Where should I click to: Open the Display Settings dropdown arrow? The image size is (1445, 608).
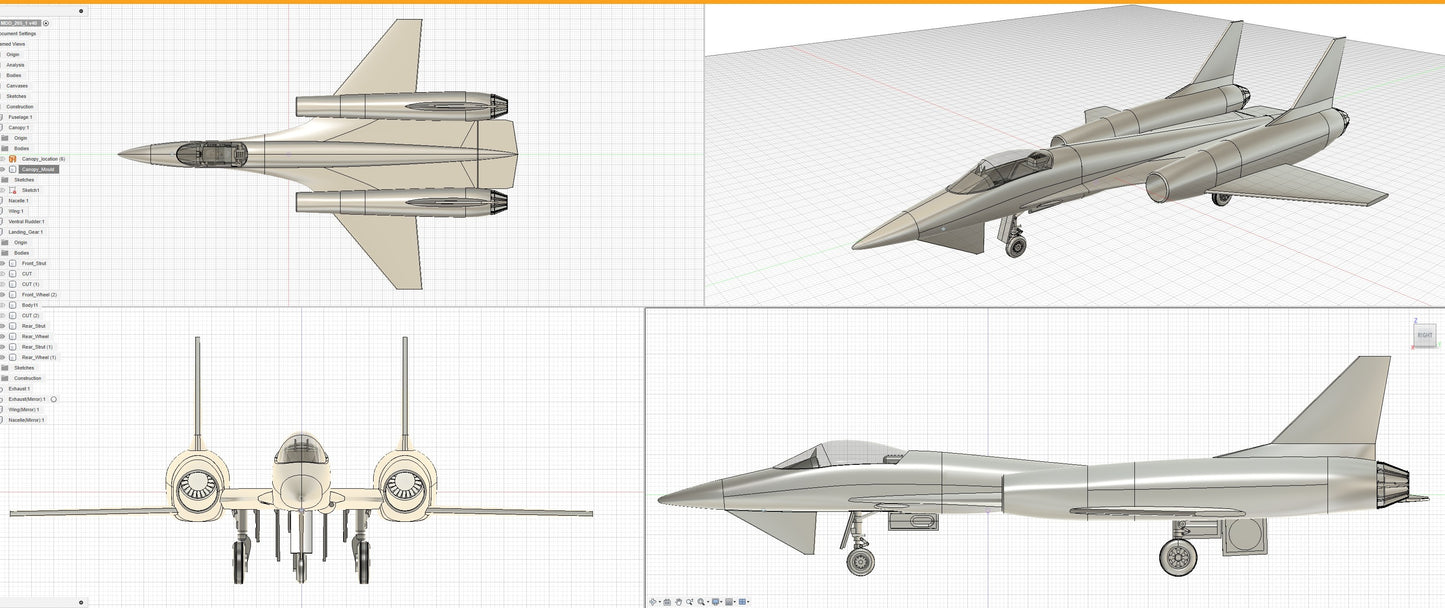[721, 602]
